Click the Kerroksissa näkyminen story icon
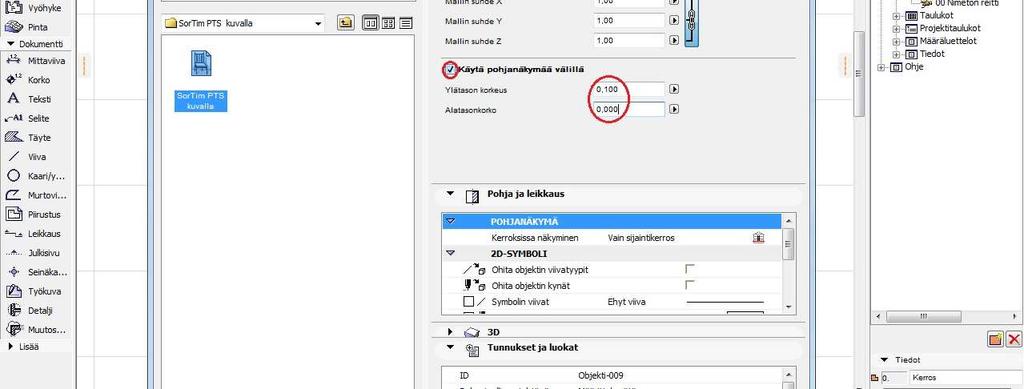Viewport: 1024px width, 389px height. (758, 238)
